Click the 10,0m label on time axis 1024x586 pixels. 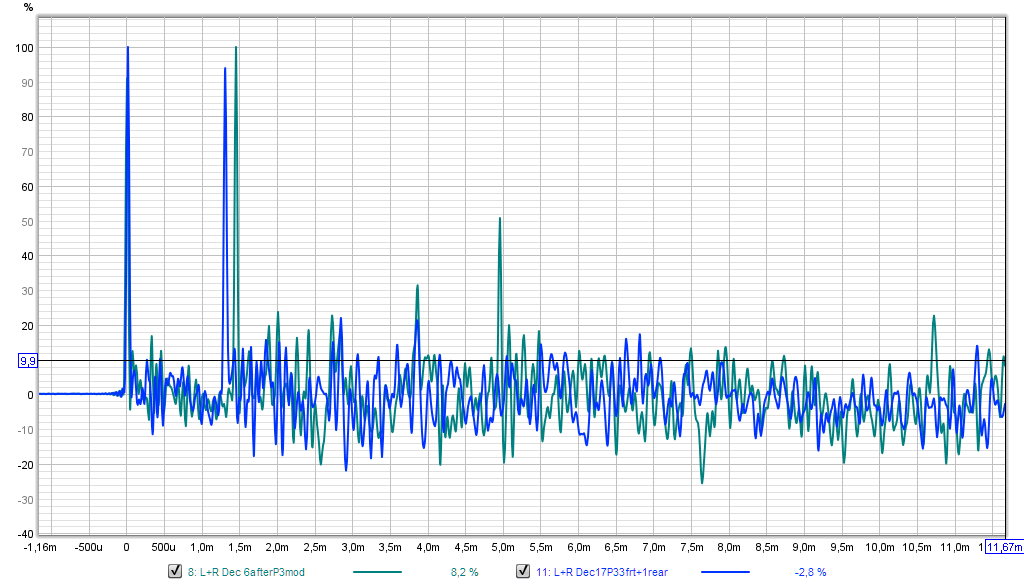(880, 547)
